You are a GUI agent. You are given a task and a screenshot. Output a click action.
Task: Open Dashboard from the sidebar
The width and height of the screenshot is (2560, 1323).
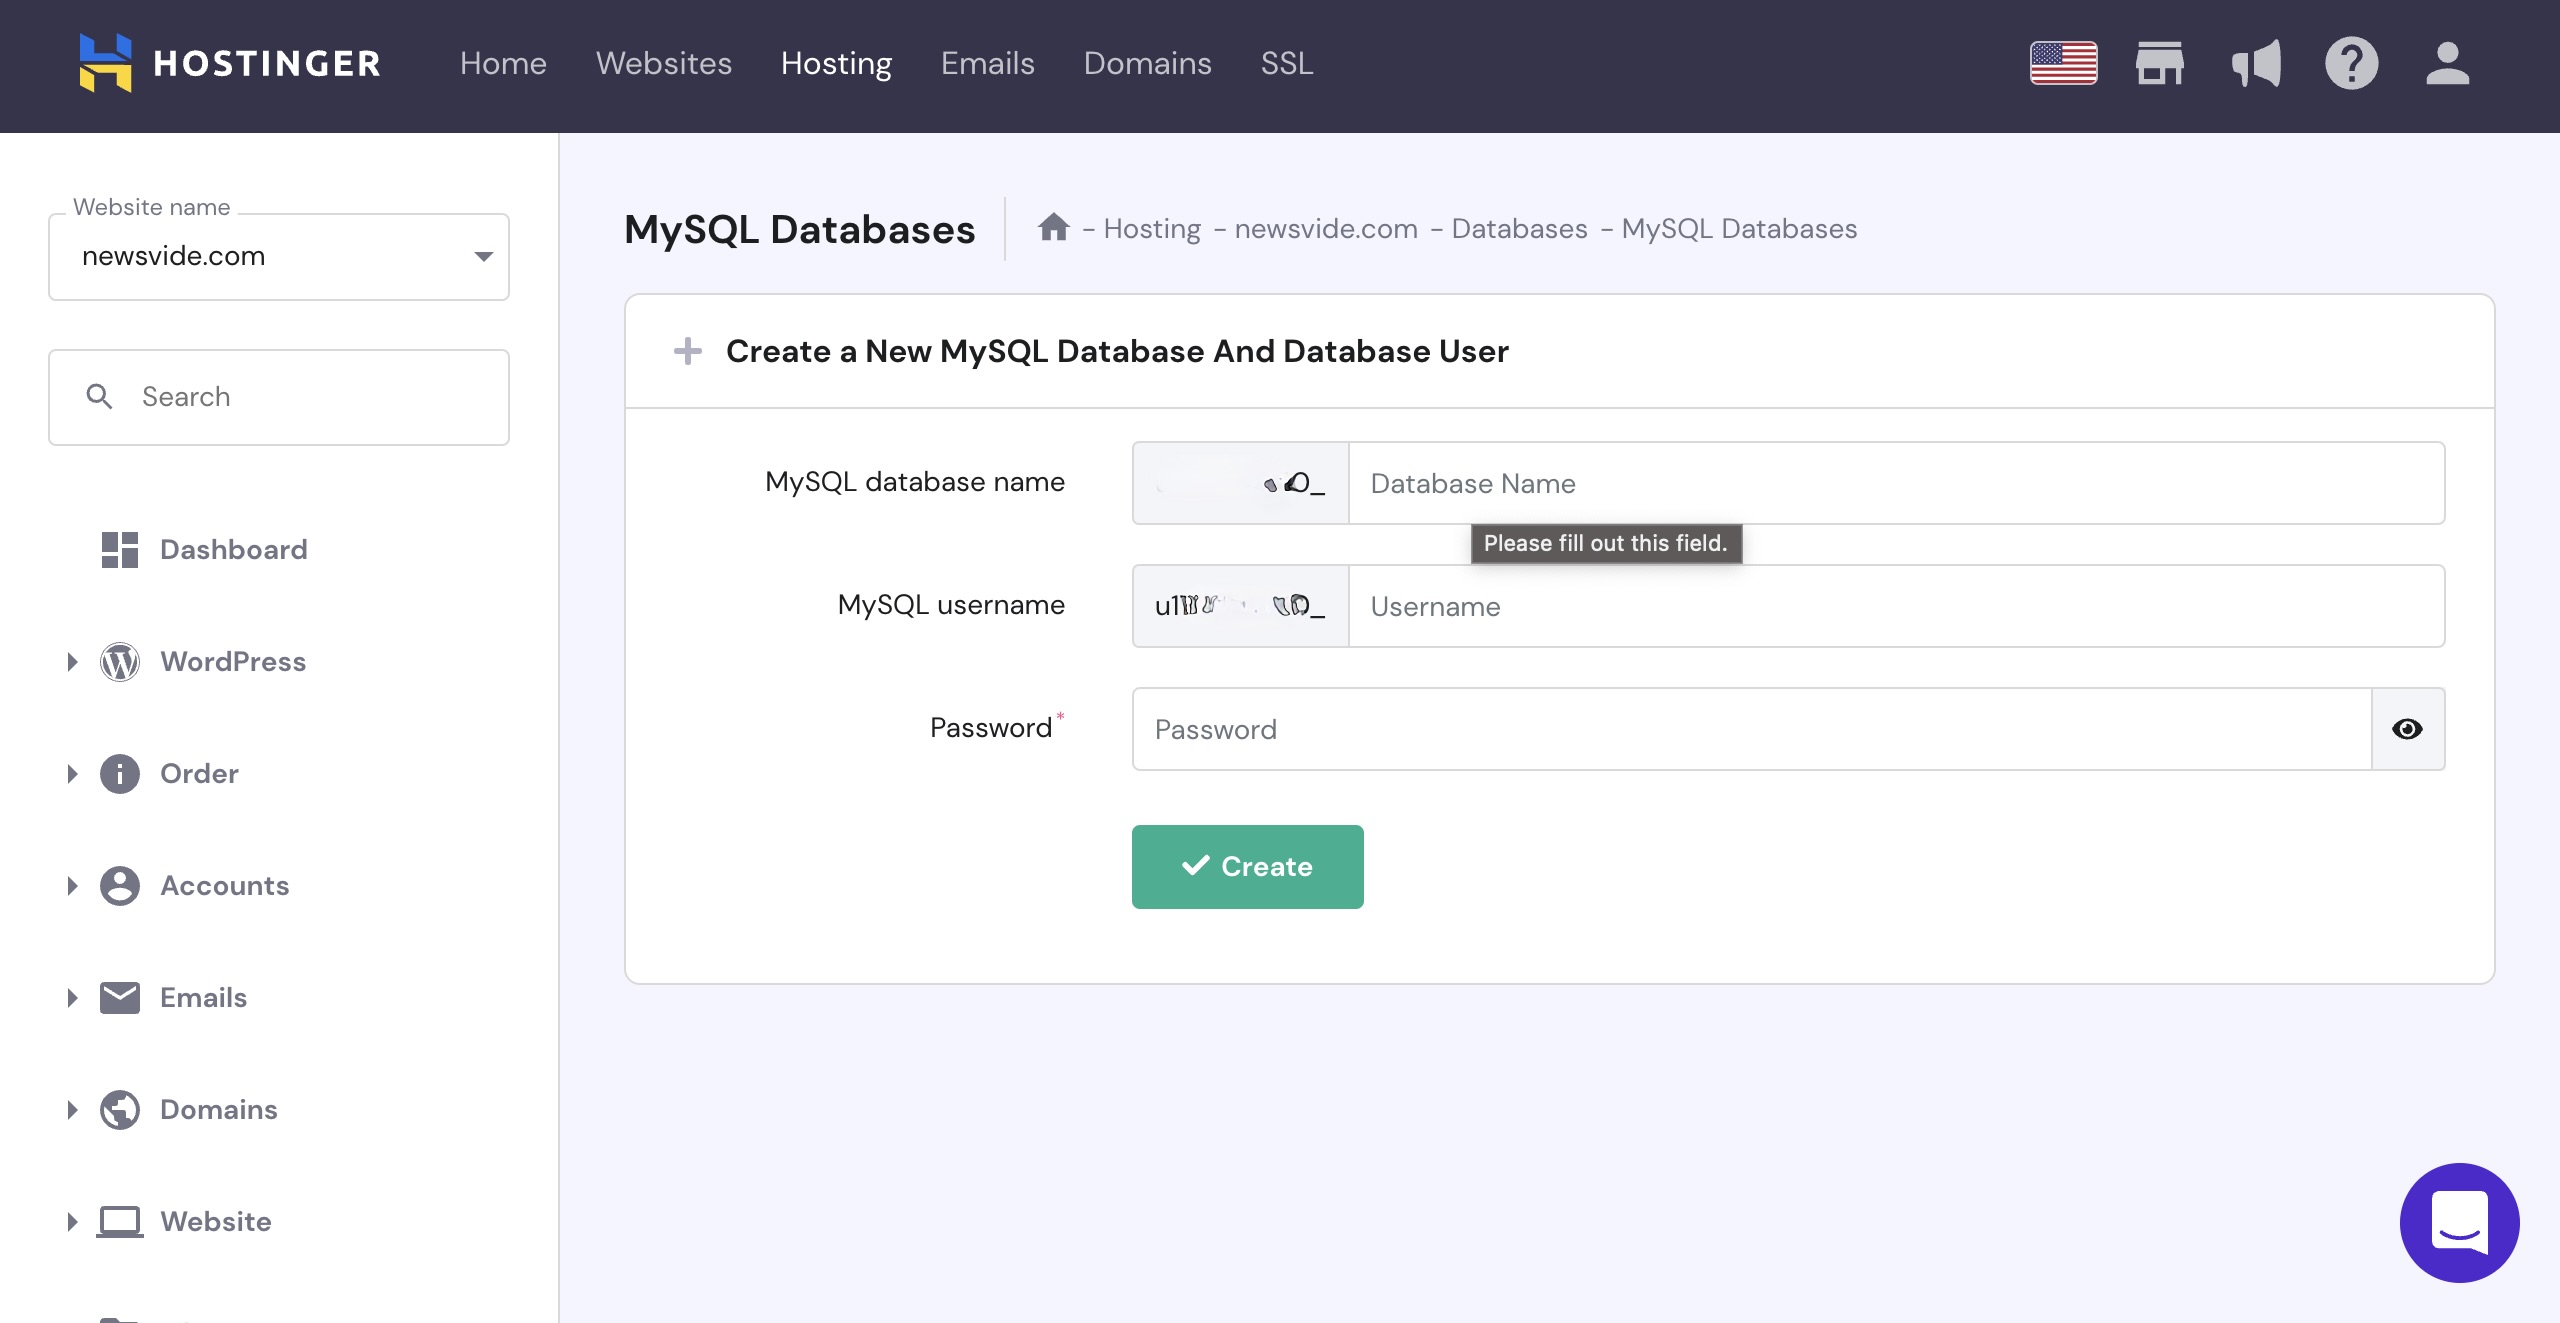pyautogui.click(x=233, y=549)
